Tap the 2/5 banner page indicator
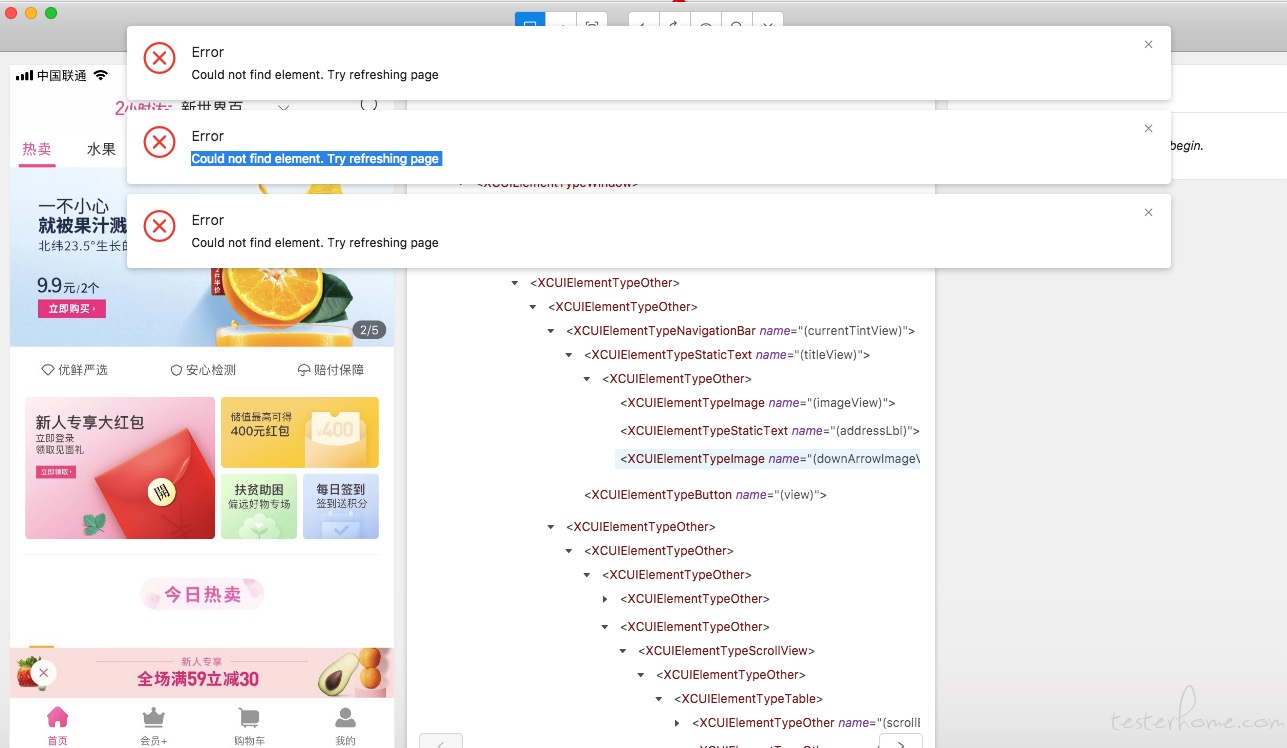The height and width of the screenshot is (748, 1287). [369, 330]
